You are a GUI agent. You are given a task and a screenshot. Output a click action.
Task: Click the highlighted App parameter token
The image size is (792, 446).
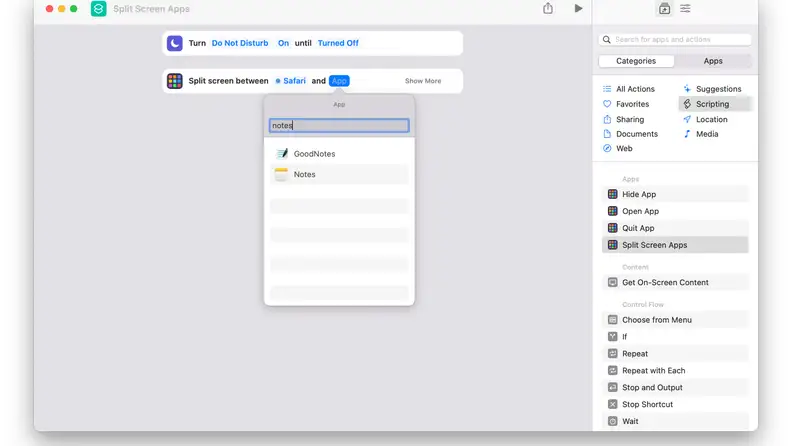point(339,81)
